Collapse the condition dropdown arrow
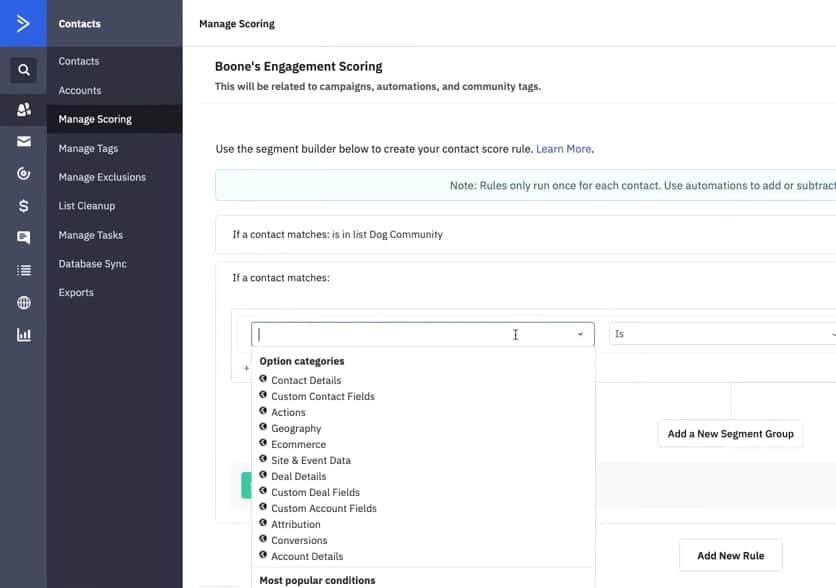Image resolution: width=836 pixels, height=588 pixels. coord(580,334)
